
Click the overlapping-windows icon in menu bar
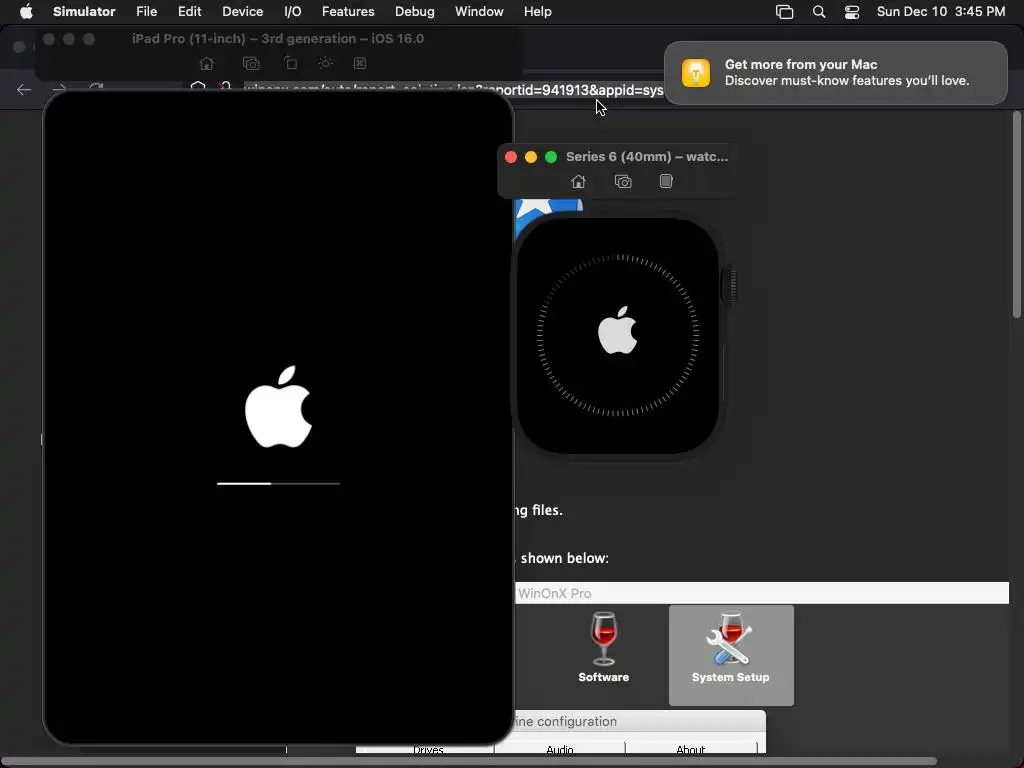coord(784,12)
